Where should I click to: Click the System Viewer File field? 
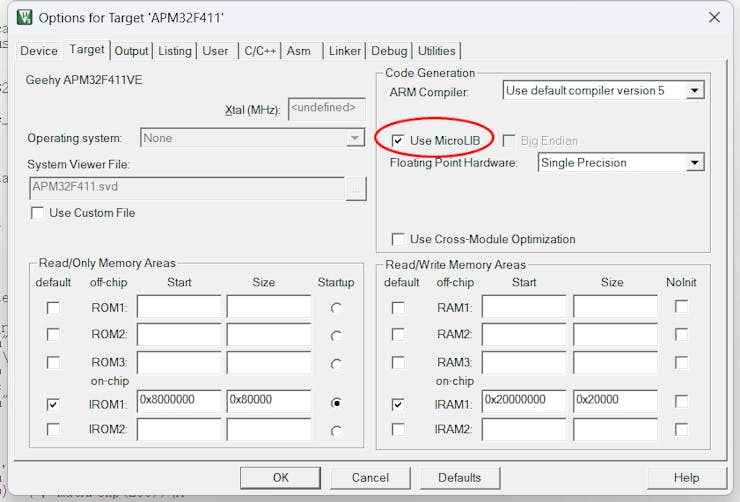click(x=187, y=188)
